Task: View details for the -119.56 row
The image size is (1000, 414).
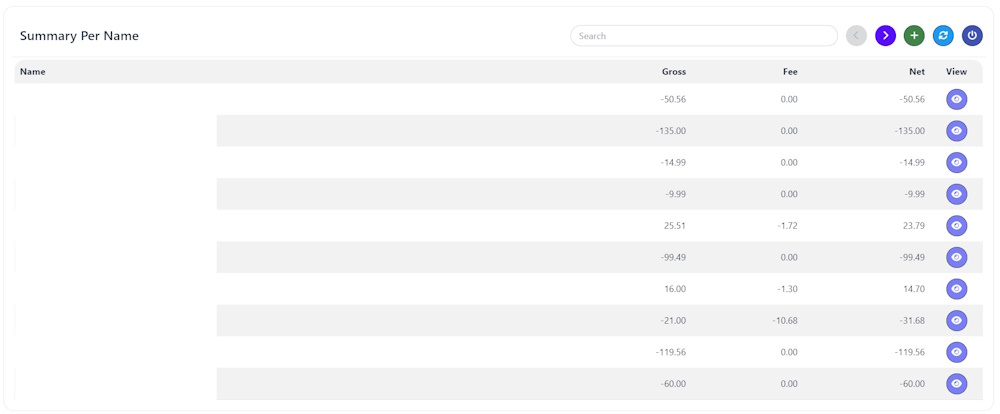Action: pos(957,352)
